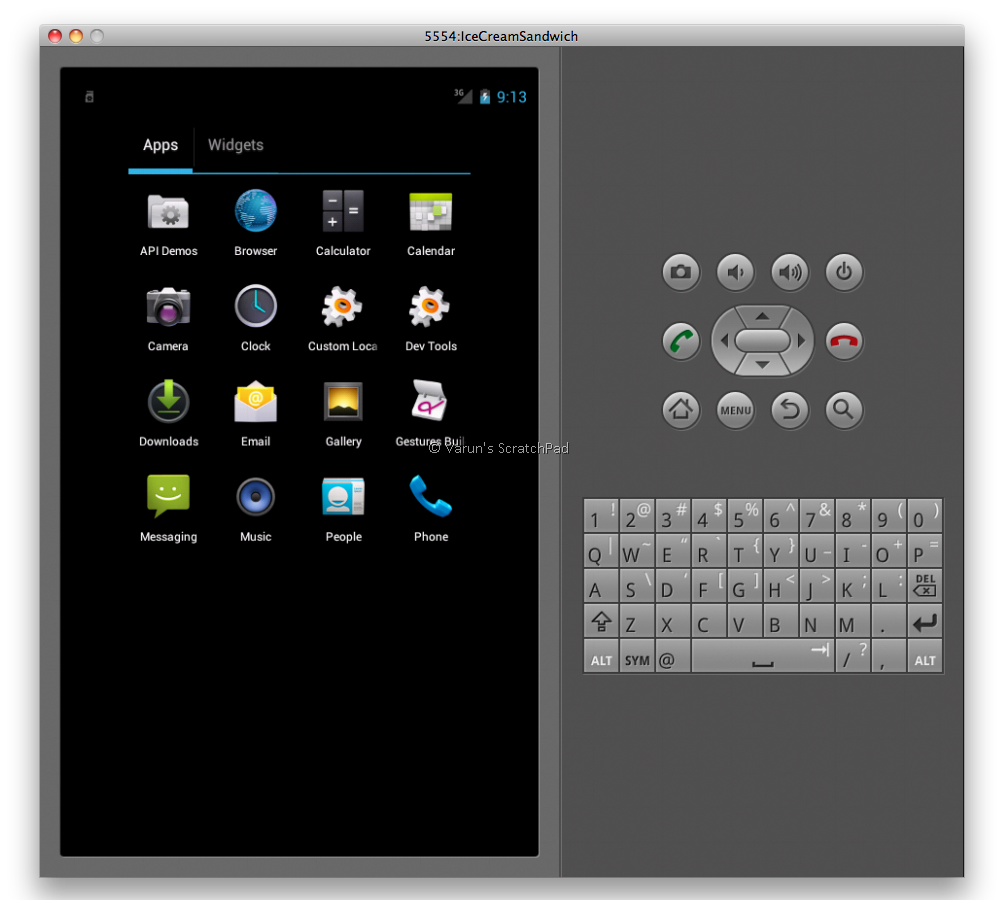Open the Email app
Viewport: 1004px width, 900px height.
255,414
